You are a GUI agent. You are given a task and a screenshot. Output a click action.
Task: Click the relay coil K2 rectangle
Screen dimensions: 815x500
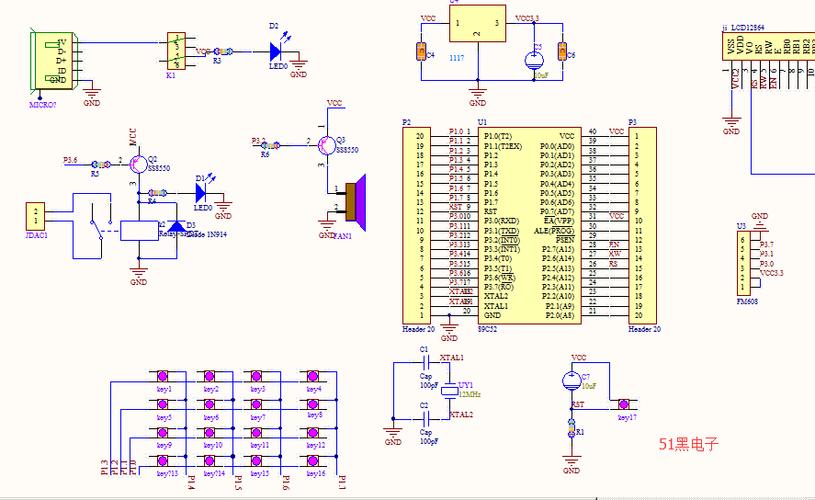point(139,230)
